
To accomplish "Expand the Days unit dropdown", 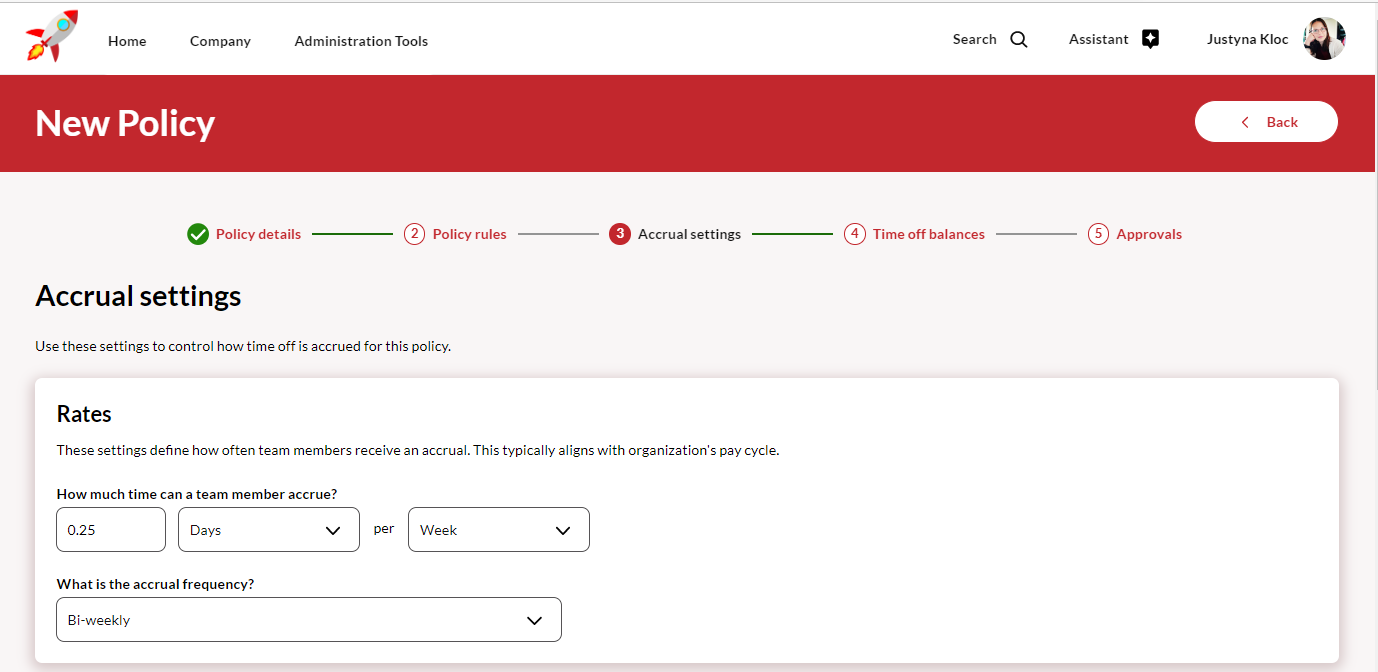I will coord(268,530).
